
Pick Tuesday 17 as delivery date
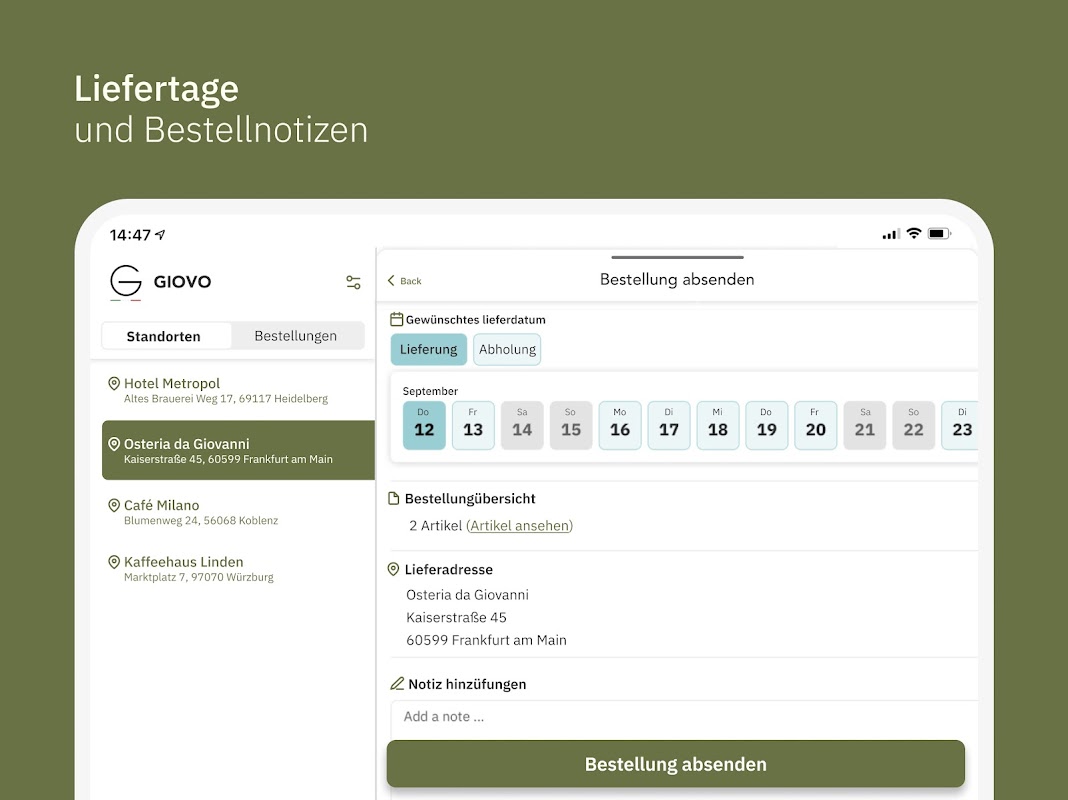[669, 425]
